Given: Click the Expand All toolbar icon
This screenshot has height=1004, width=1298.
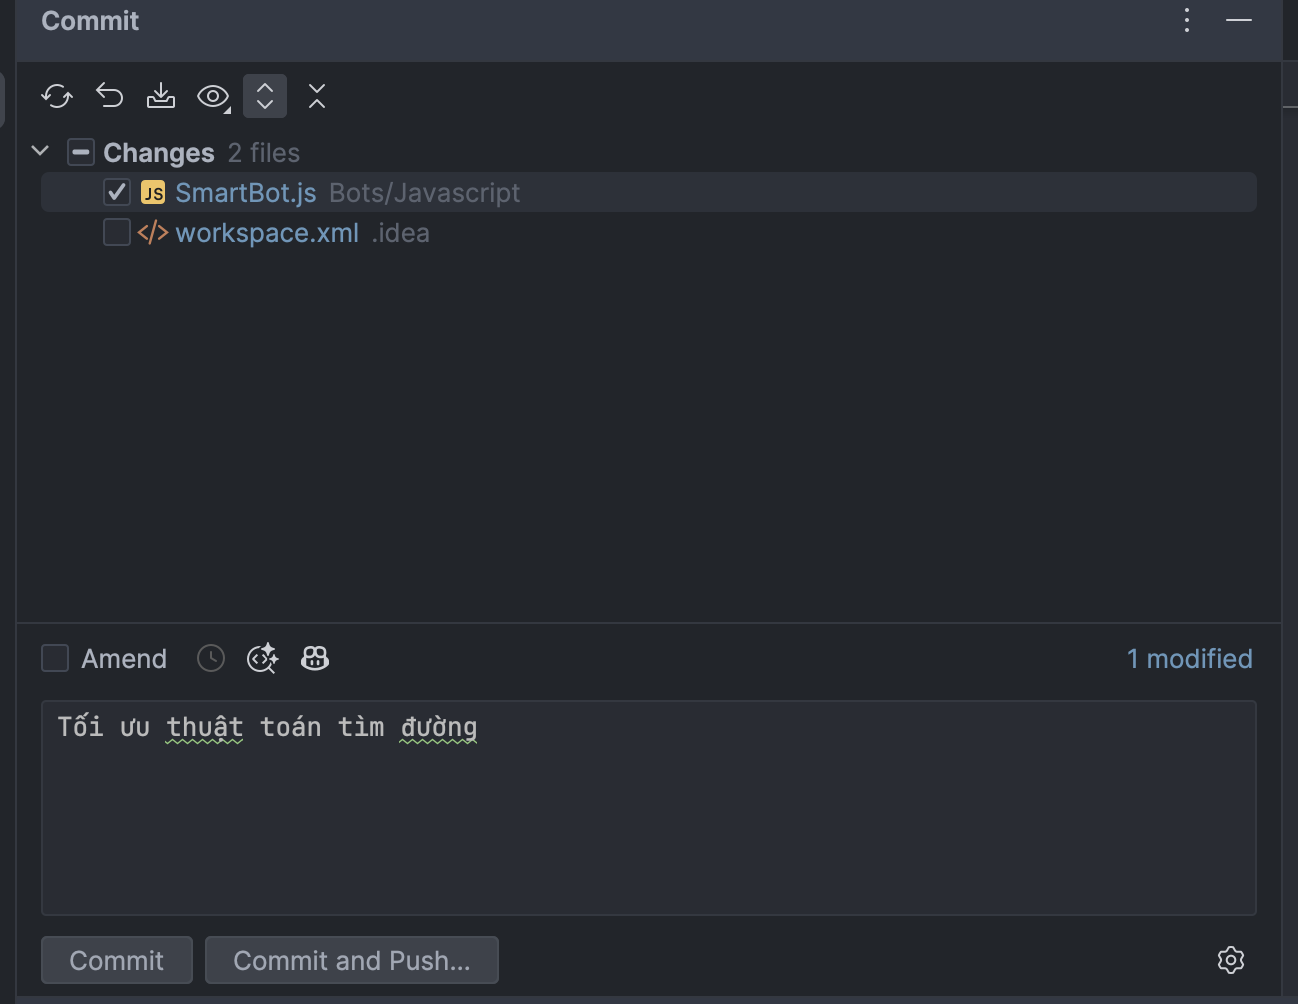Looking at the screenshot, I should 265,96.
